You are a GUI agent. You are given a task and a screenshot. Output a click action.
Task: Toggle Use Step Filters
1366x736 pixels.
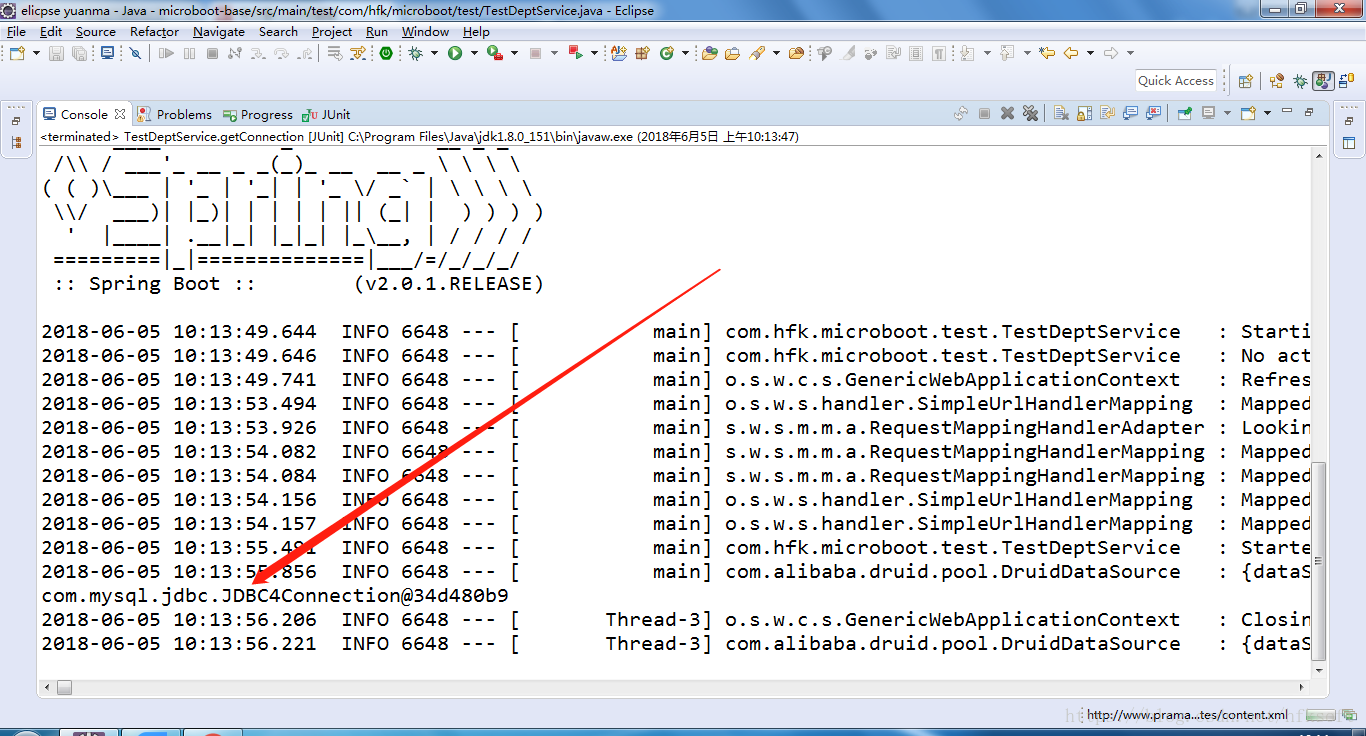[357, 53]
